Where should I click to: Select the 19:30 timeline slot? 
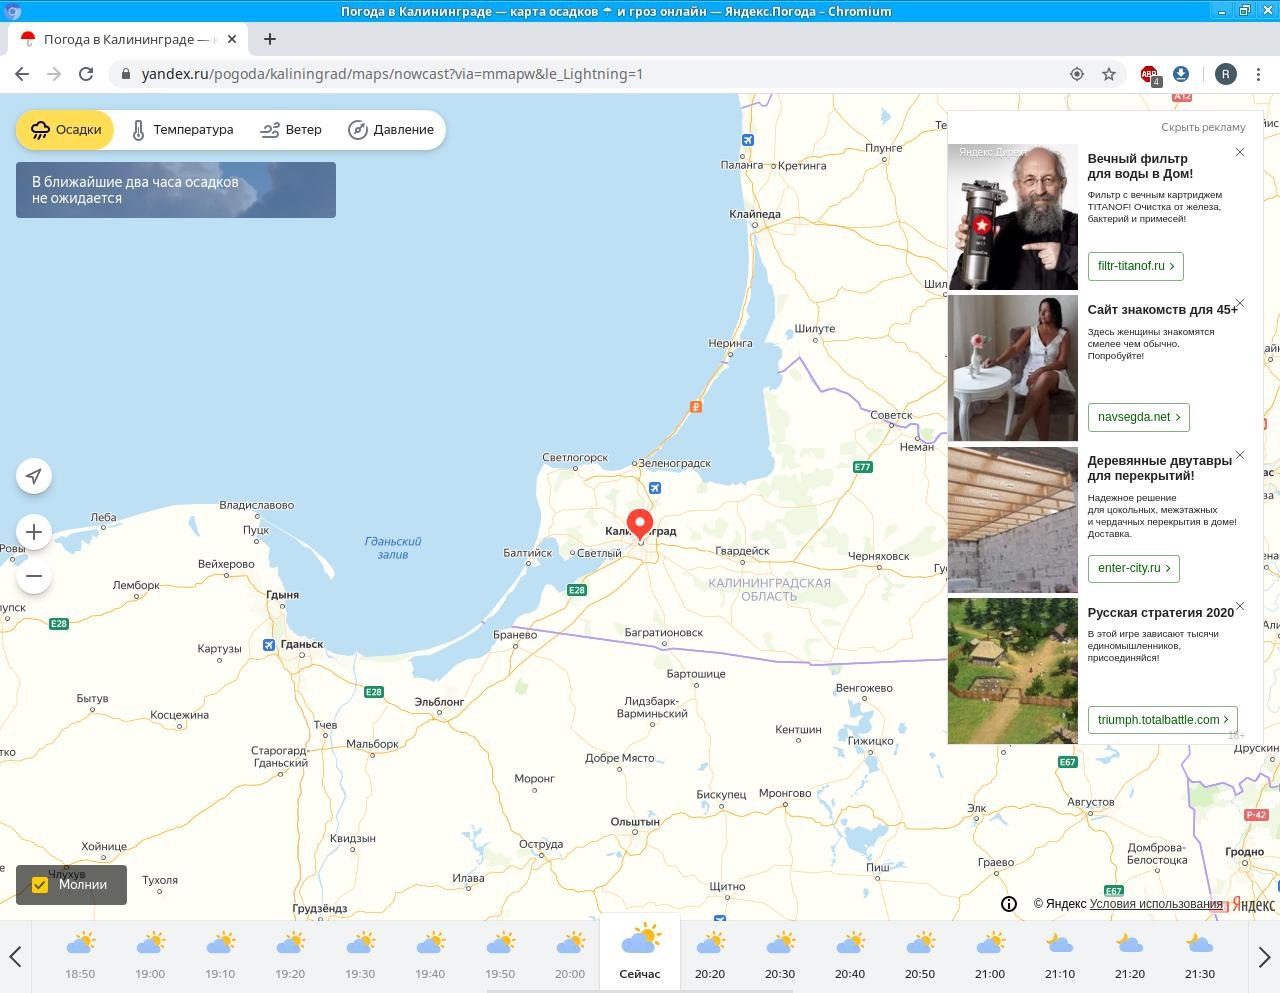tap(360, 956)
